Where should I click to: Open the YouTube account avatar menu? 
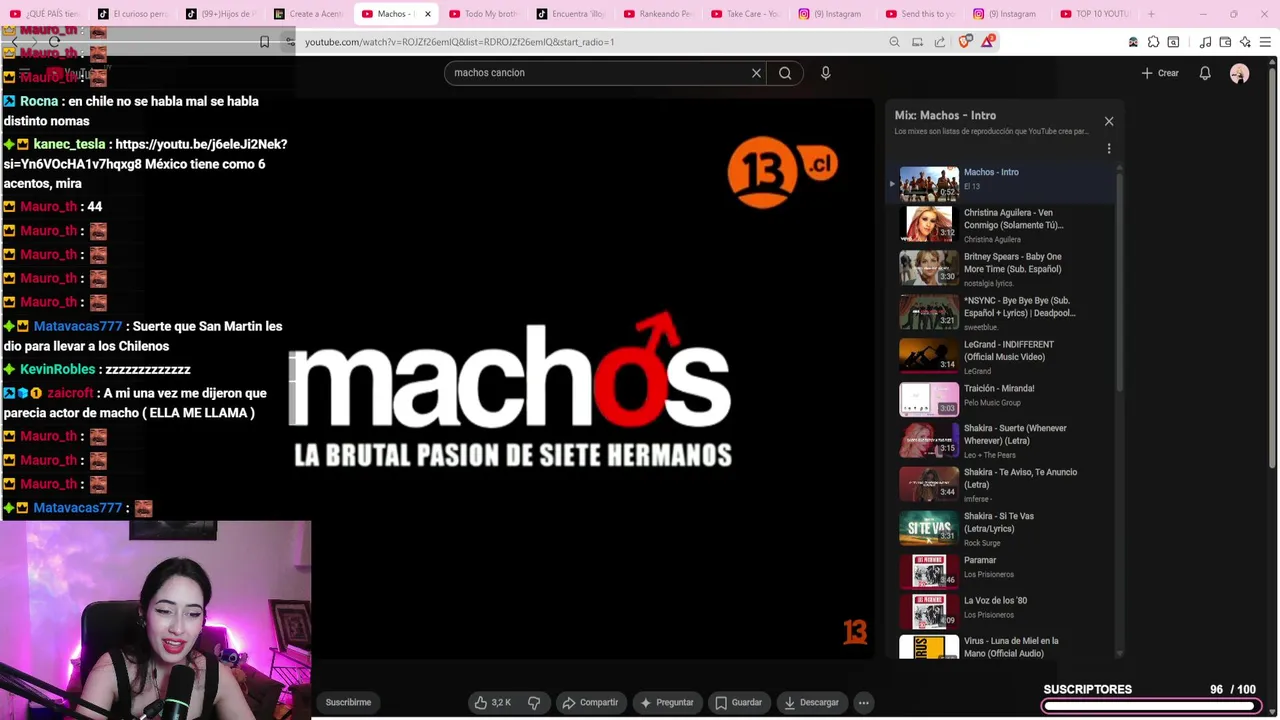(x=1239, y=73)
